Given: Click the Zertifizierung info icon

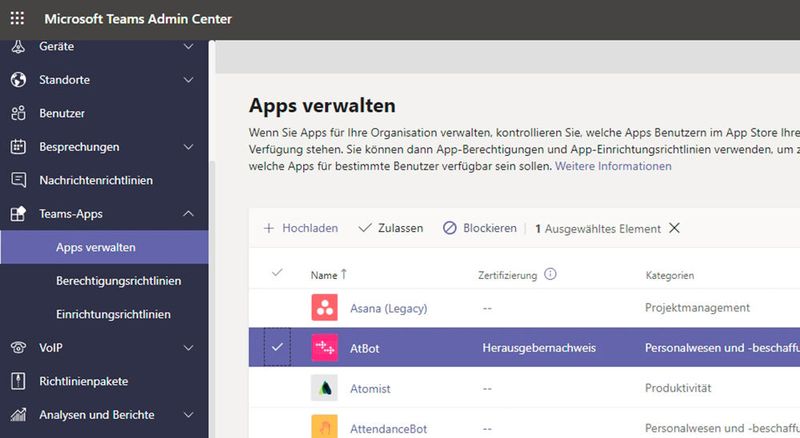Looking at the screenshot, I should [x=550, y=274].
